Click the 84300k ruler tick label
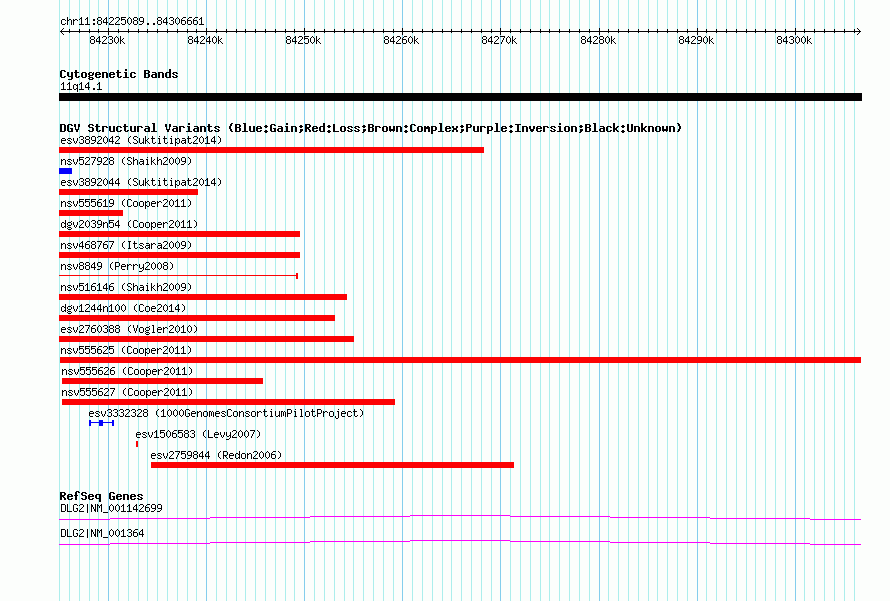The width and height of the screenshot is (890, 601). coord(794,40)
